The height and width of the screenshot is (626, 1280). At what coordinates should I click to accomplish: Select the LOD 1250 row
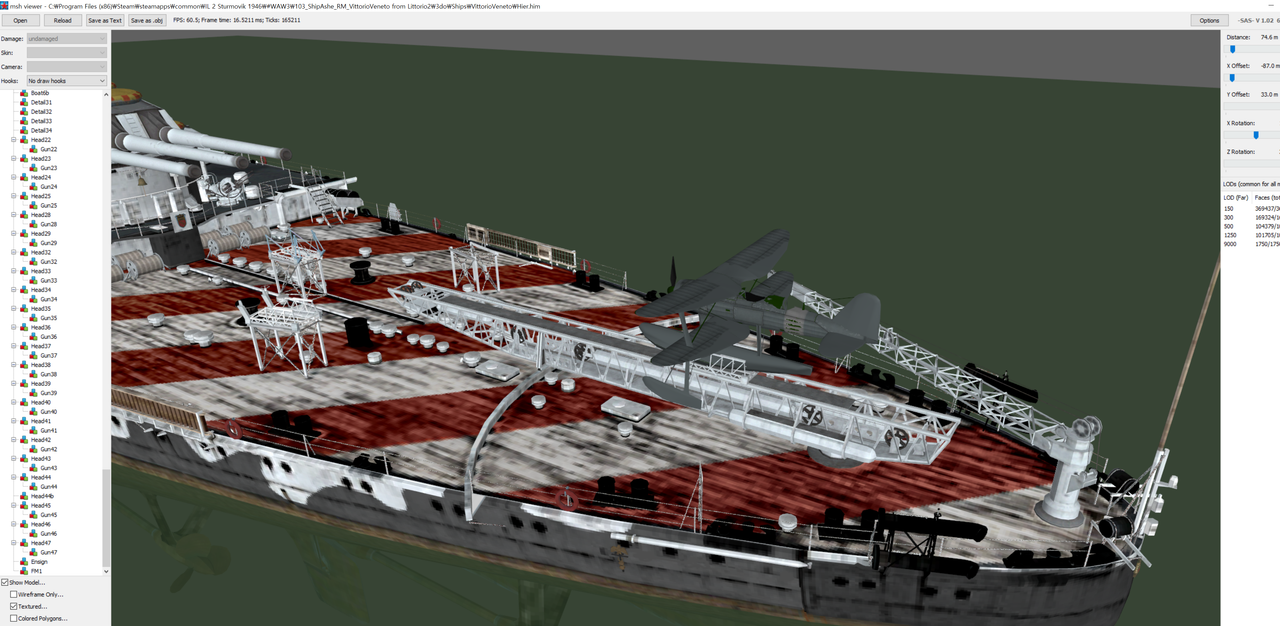(1251, 235)
